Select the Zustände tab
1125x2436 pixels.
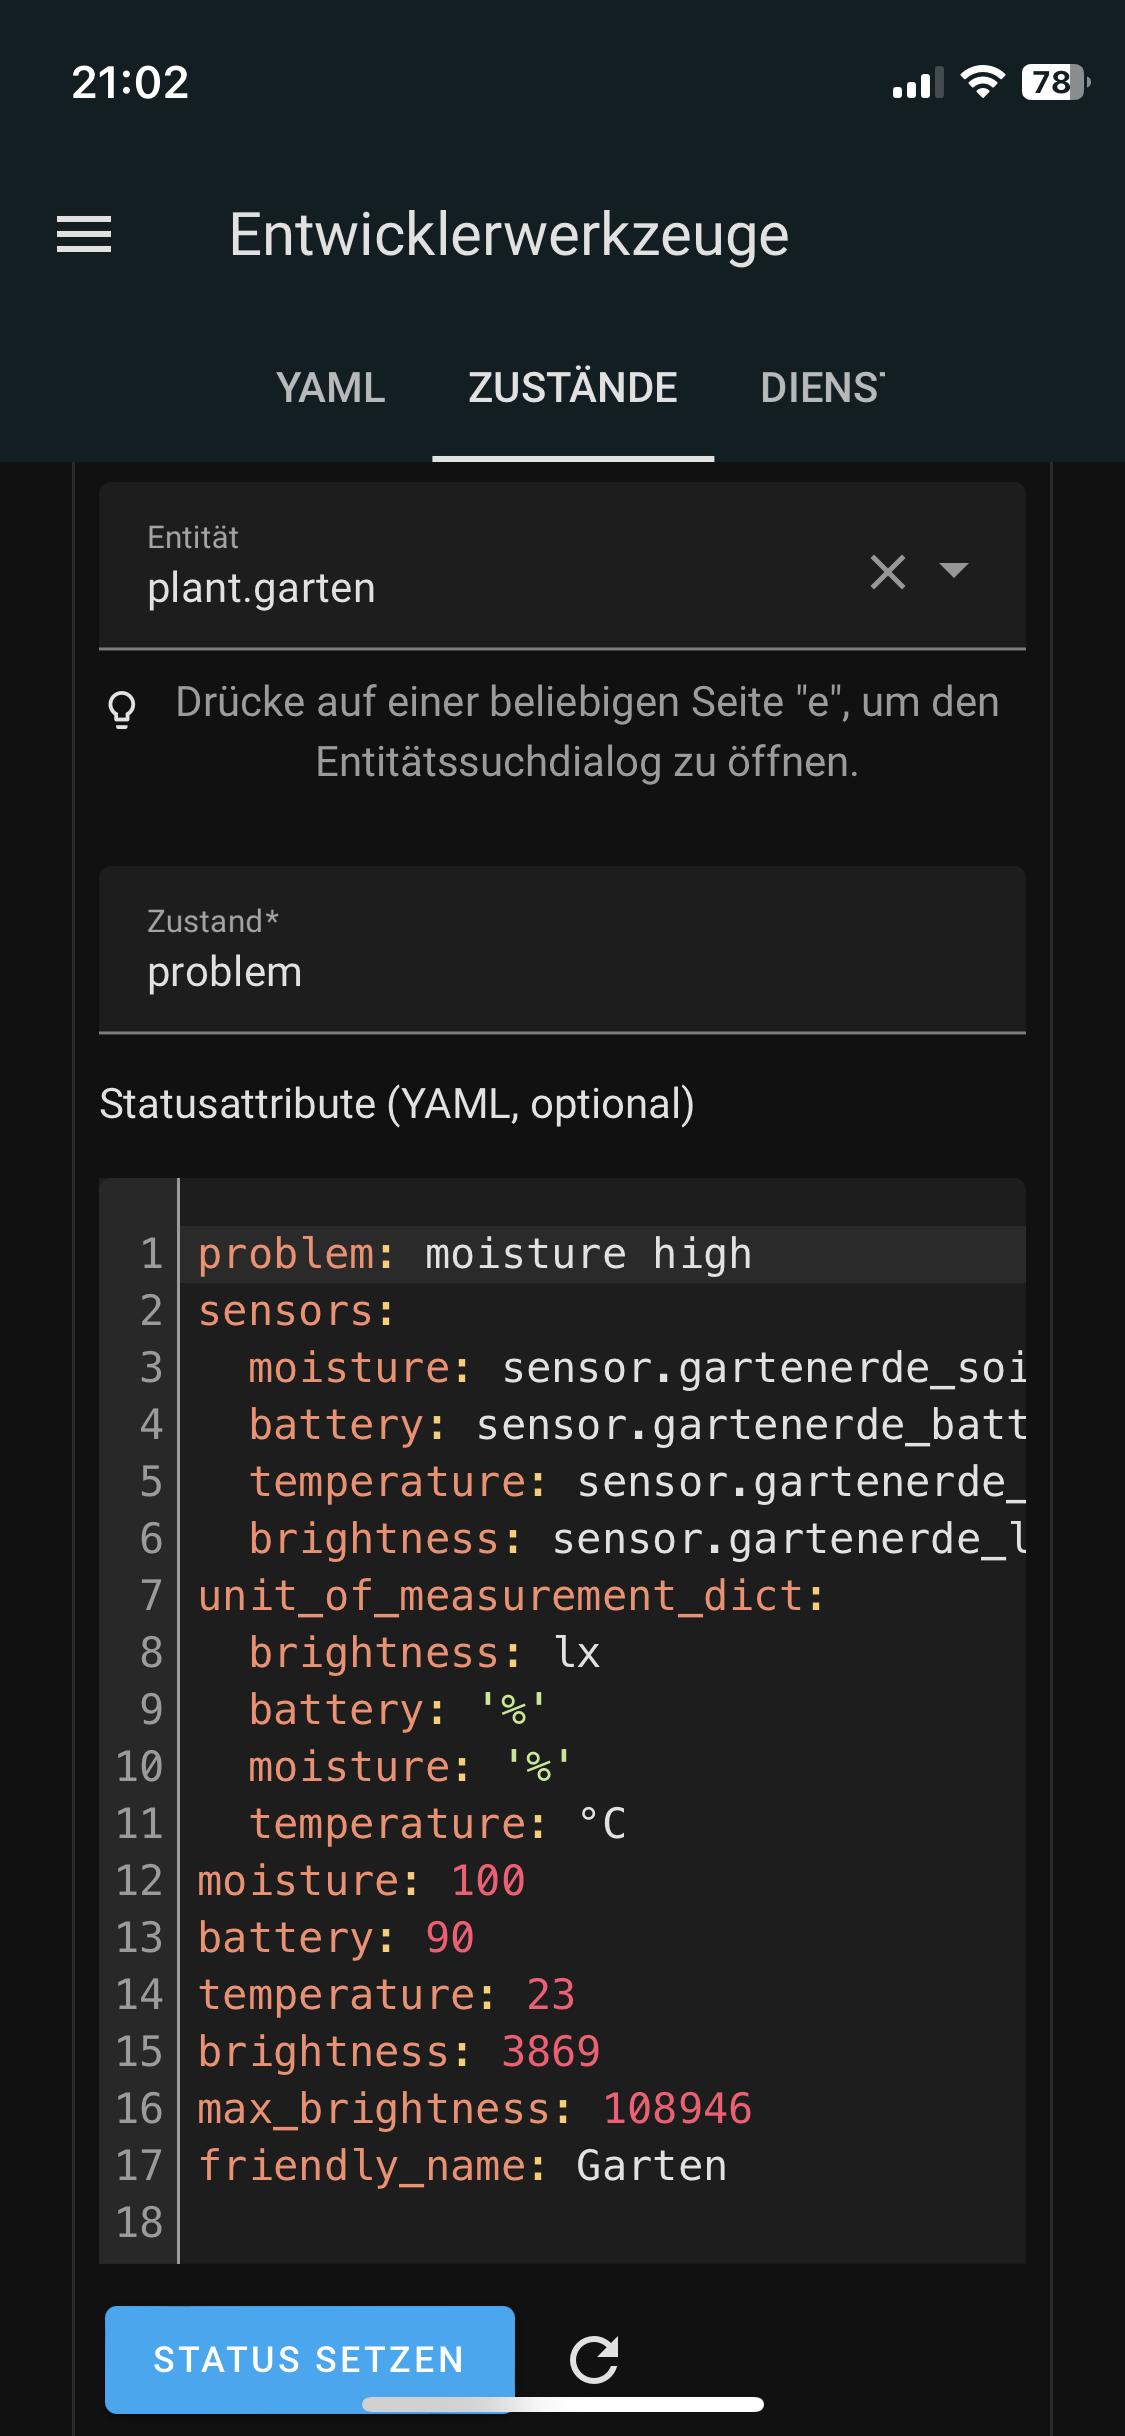pos(572,387)
